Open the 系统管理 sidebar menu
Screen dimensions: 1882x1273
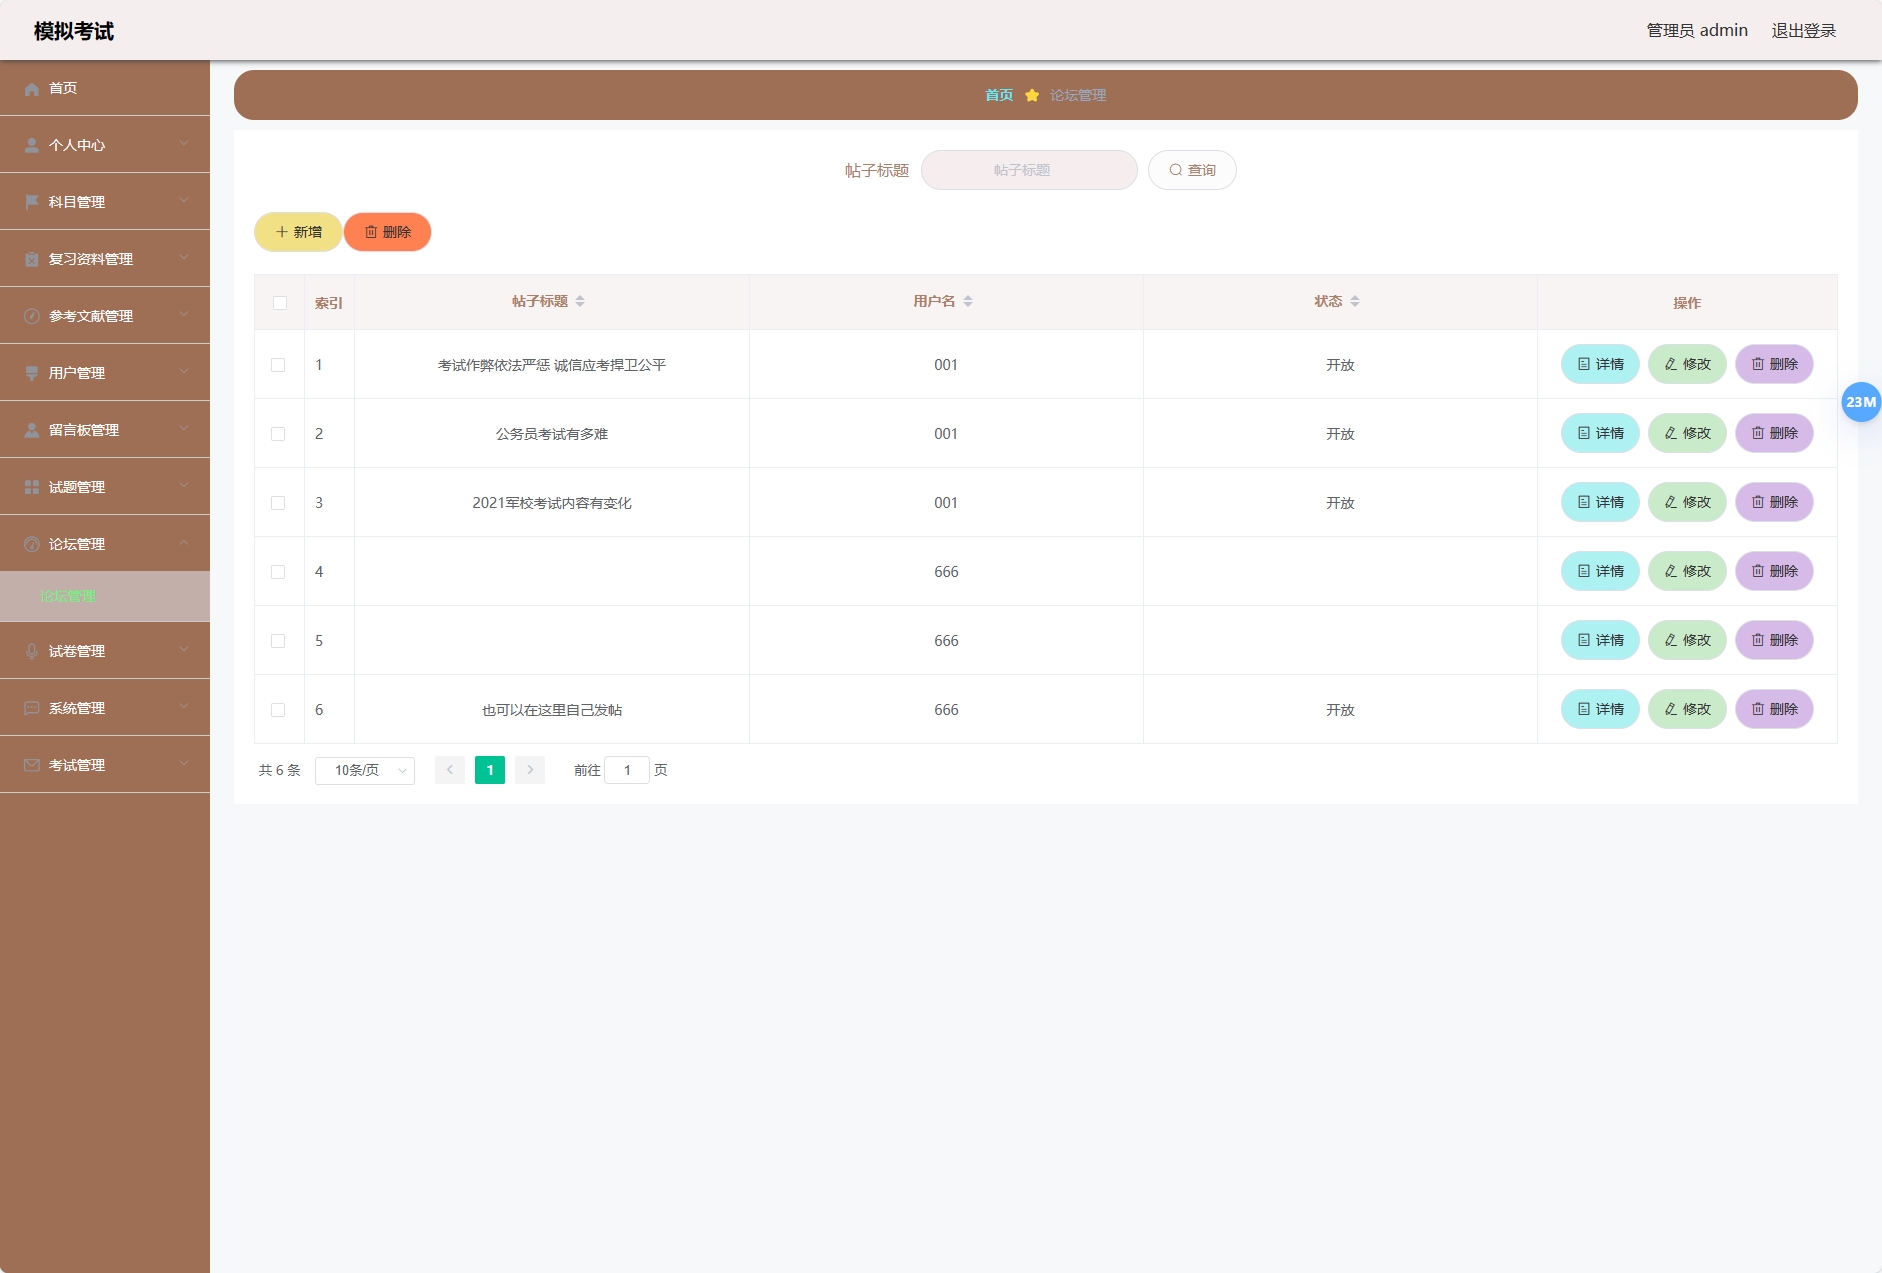coord(105,708)
